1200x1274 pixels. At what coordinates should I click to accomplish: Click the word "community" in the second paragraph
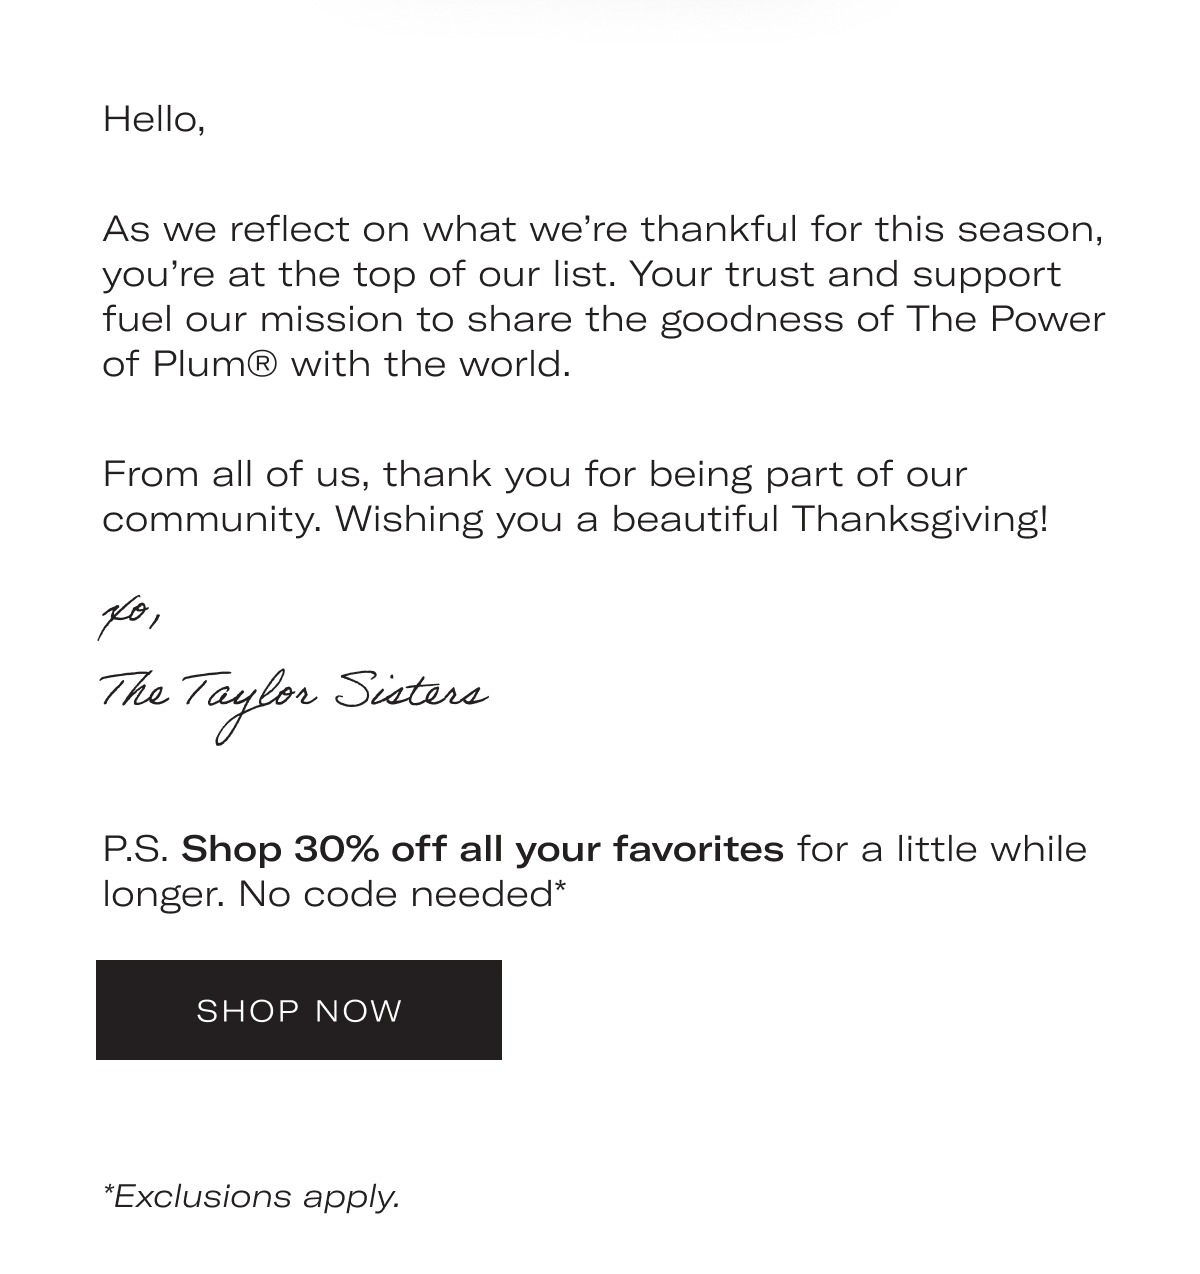pyautogui.click(x=207, y=520)
